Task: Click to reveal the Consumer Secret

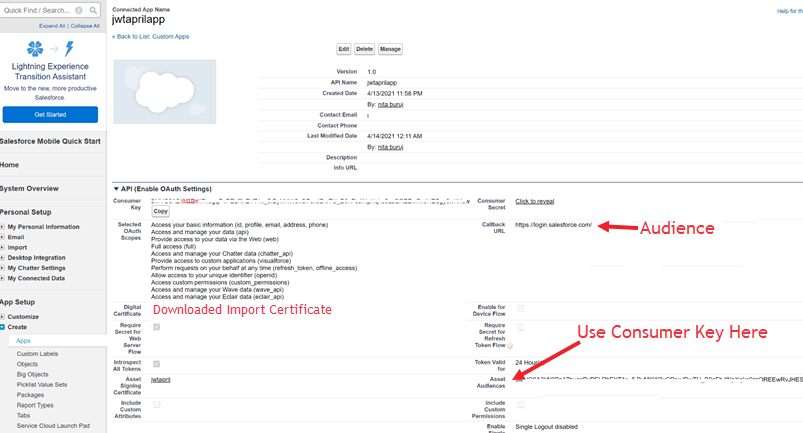Action: click(535, 202)
